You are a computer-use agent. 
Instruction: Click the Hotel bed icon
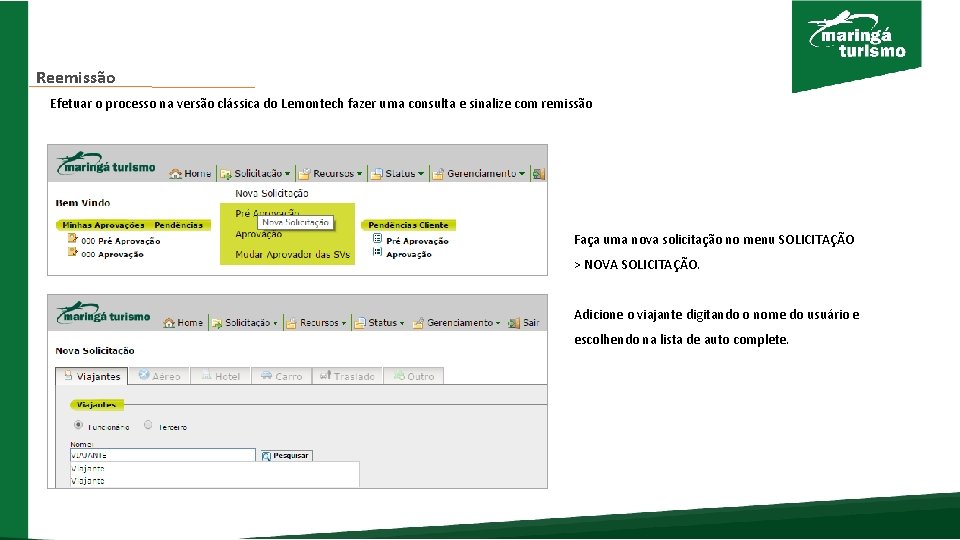206,375
